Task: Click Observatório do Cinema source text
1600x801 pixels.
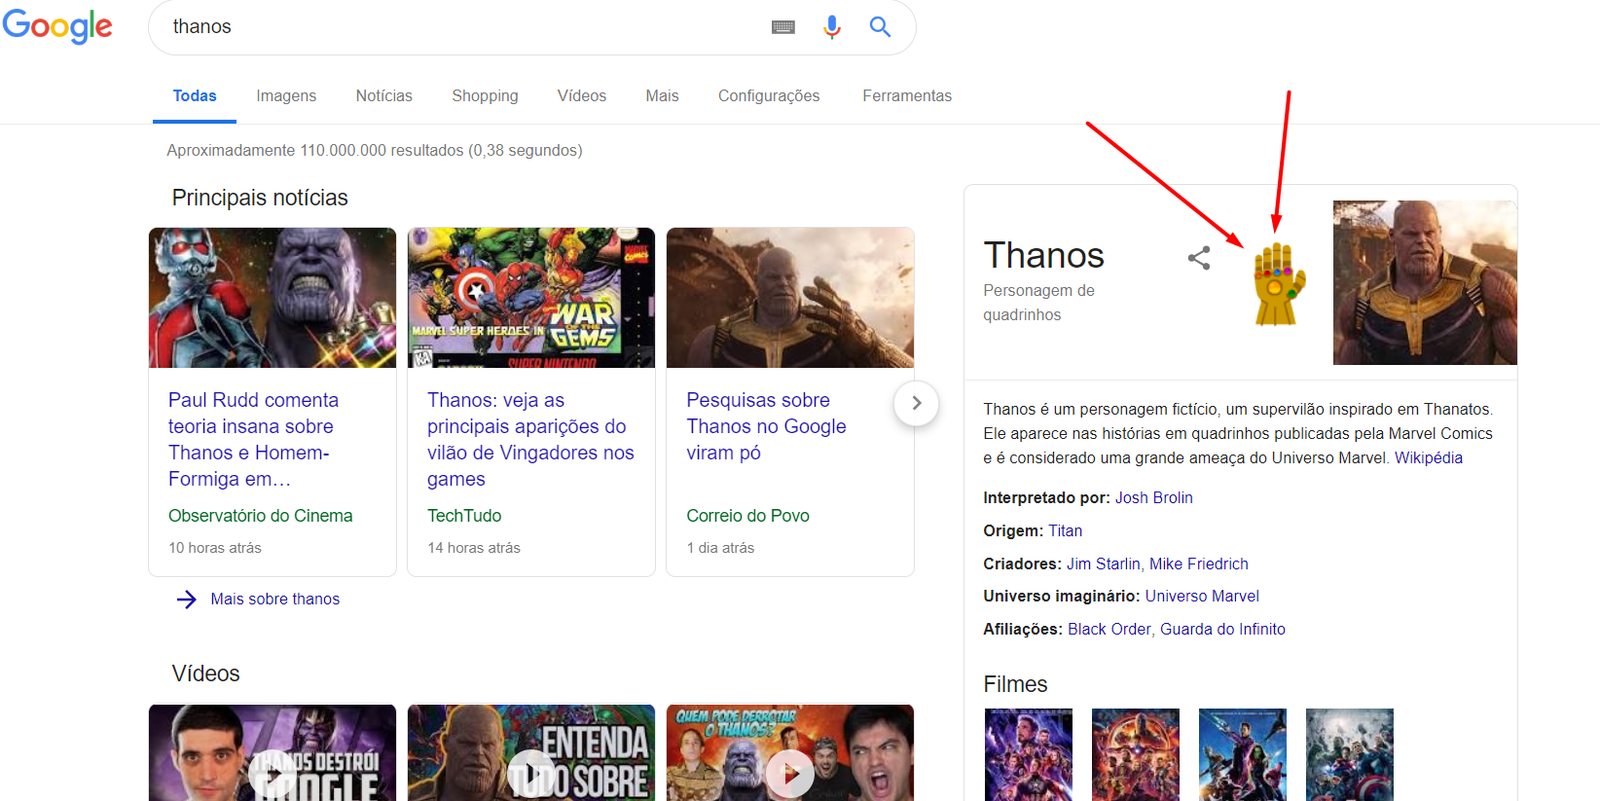Action: 260,516
